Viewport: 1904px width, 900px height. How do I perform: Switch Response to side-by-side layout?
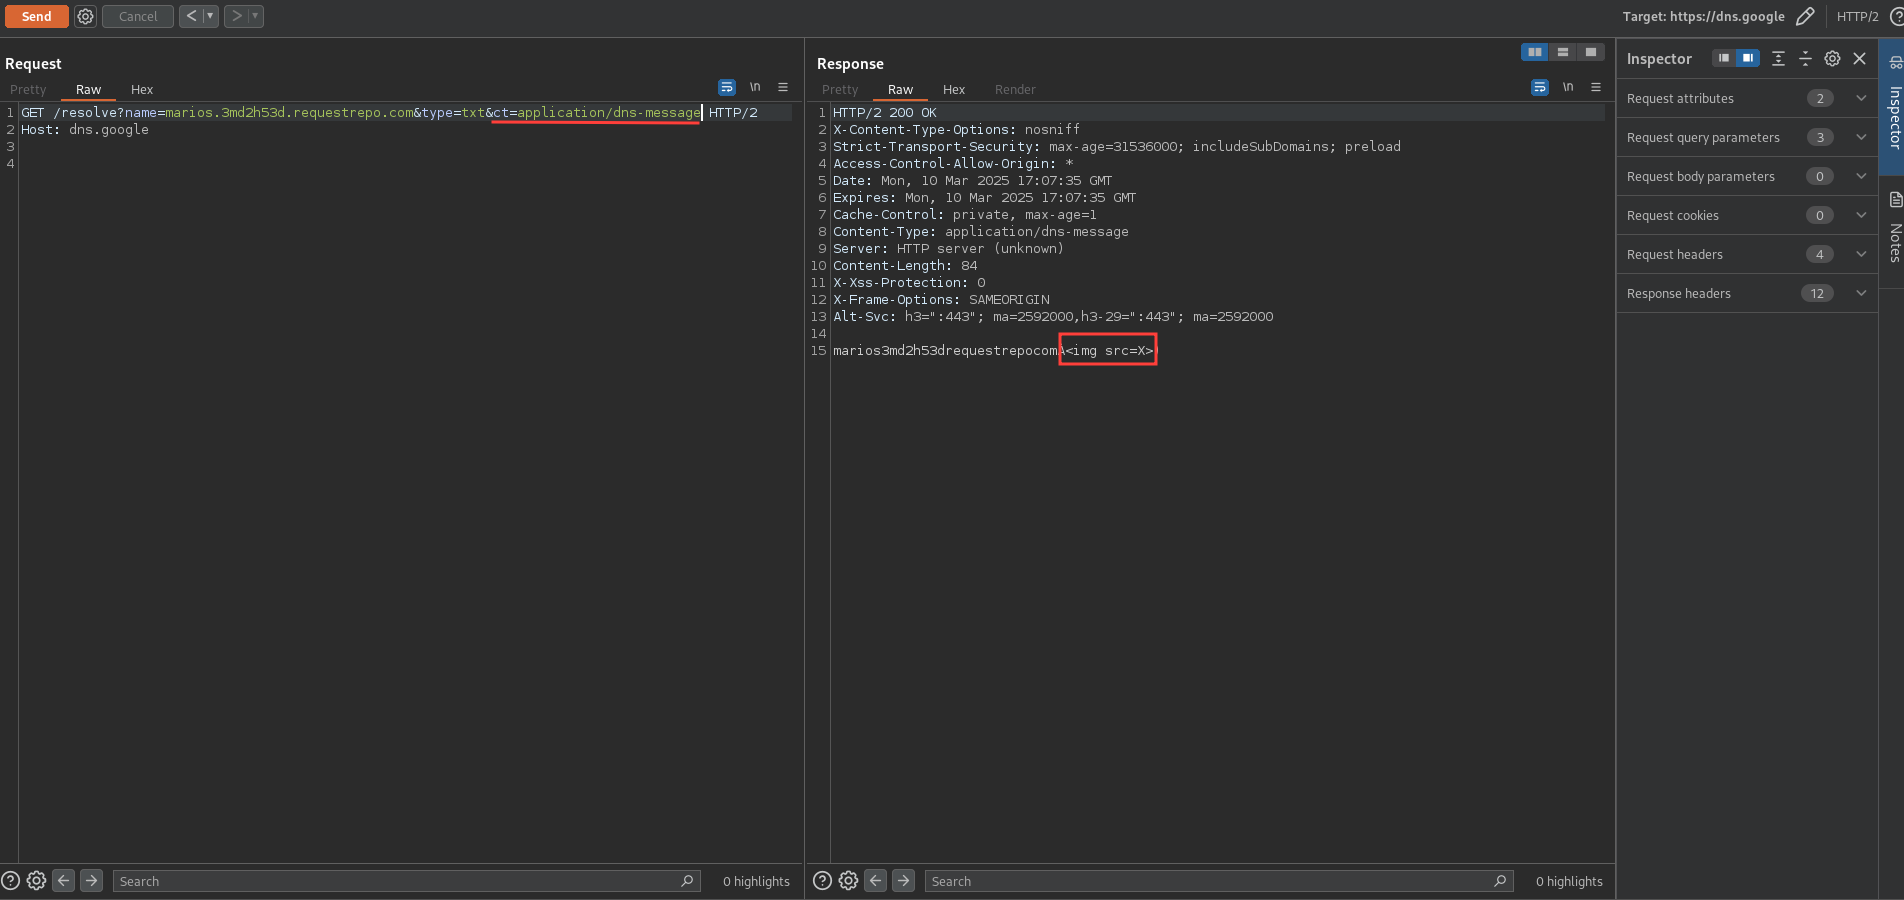click(1534, 52)
